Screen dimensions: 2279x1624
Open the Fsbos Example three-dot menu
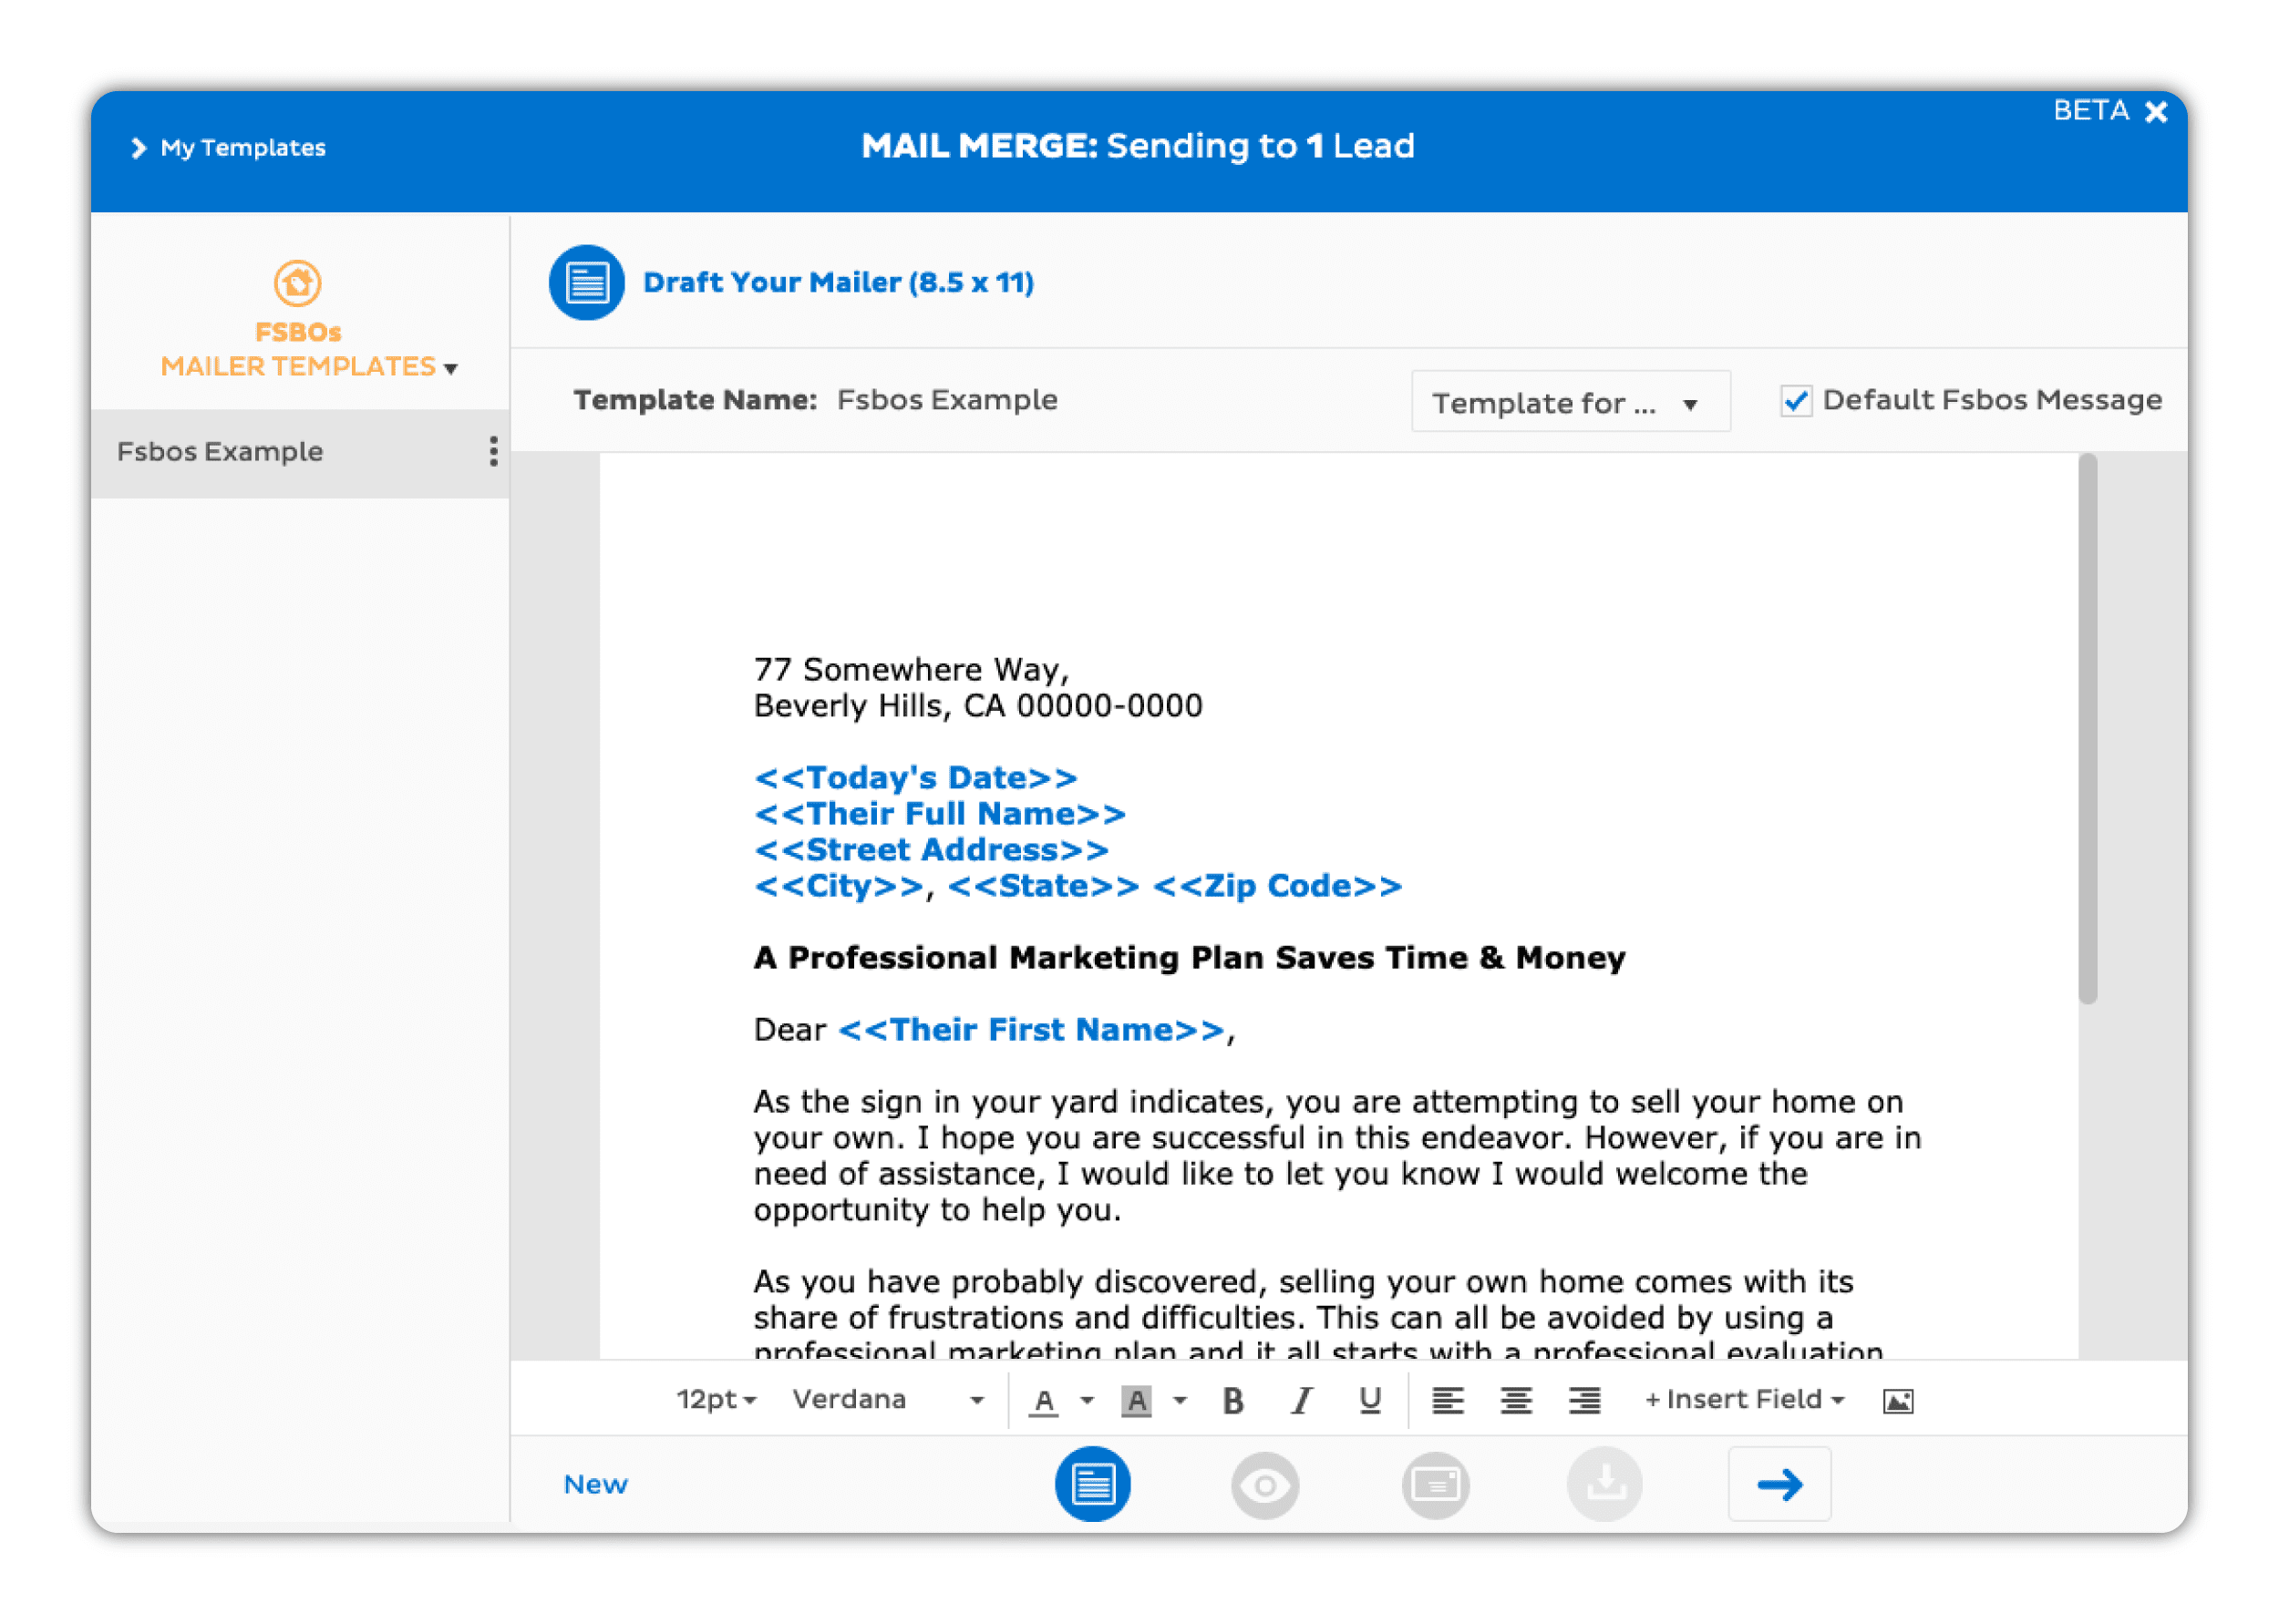[493, 452]
